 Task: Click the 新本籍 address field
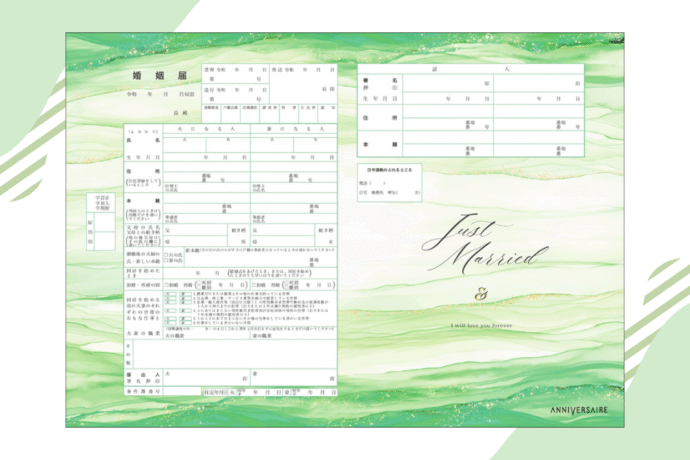coord(261,259)
